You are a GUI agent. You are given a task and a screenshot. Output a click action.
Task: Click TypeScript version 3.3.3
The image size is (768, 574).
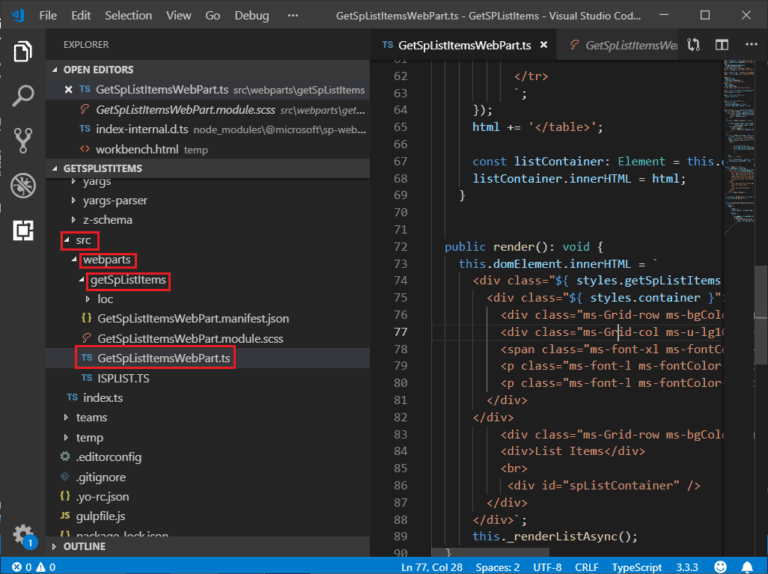(x=687, y=567)
